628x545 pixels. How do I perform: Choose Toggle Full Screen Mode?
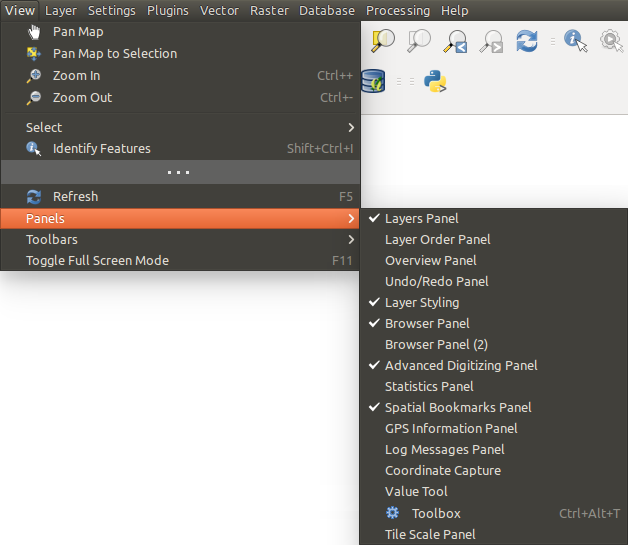click(97, 260)
